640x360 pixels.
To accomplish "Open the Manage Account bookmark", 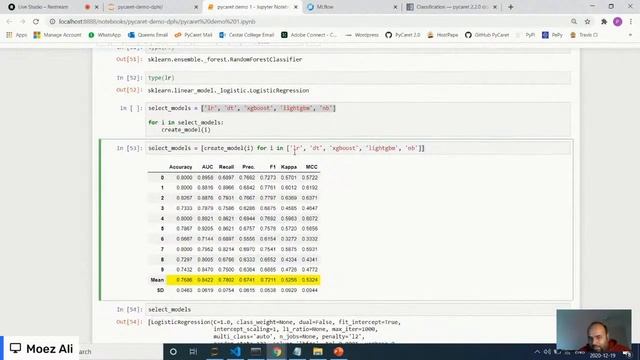I will pos(58,35).
